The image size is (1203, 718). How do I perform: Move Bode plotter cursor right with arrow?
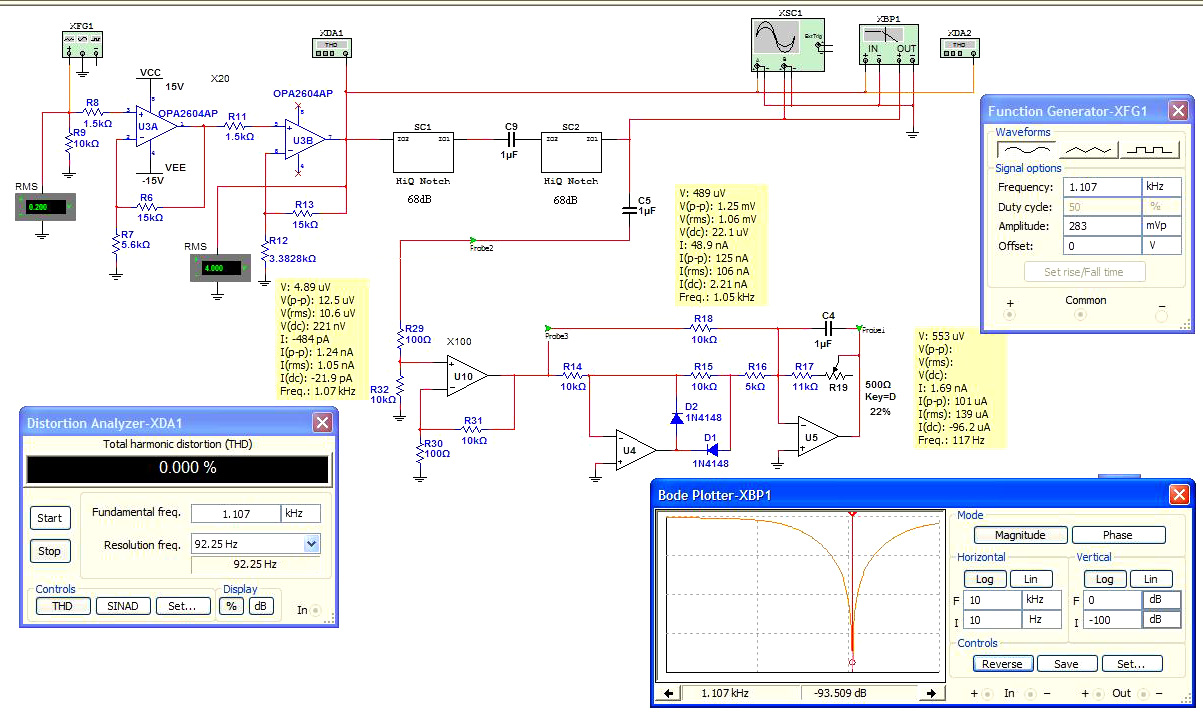point(931,693)
